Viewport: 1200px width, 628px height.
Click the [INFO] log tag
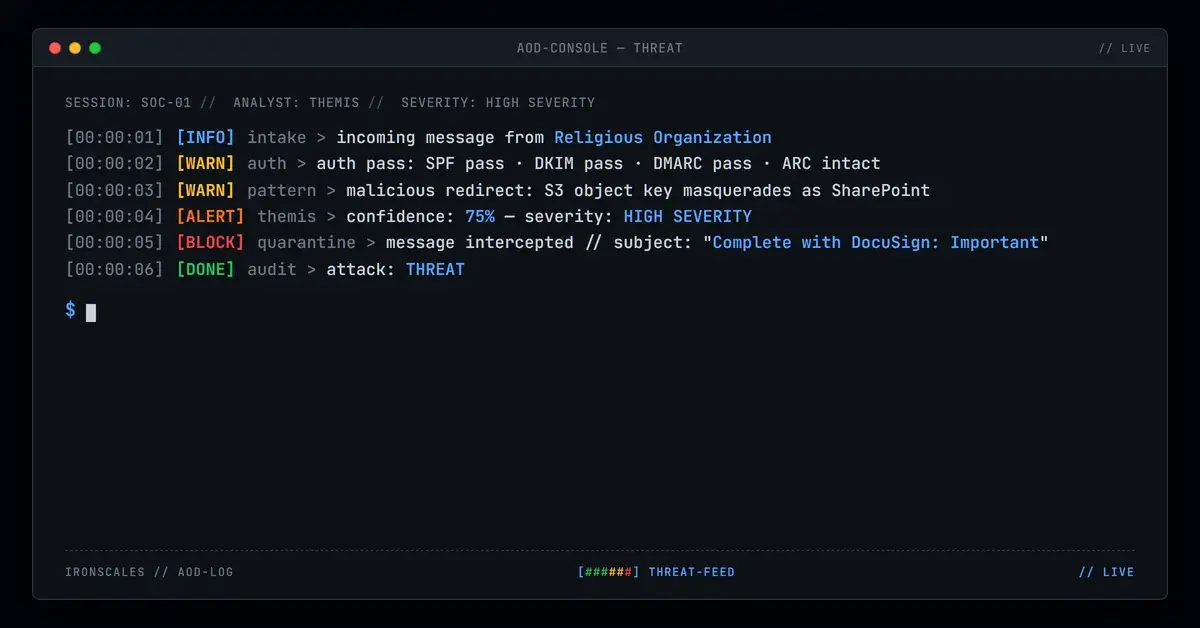(x=205, y=138)
